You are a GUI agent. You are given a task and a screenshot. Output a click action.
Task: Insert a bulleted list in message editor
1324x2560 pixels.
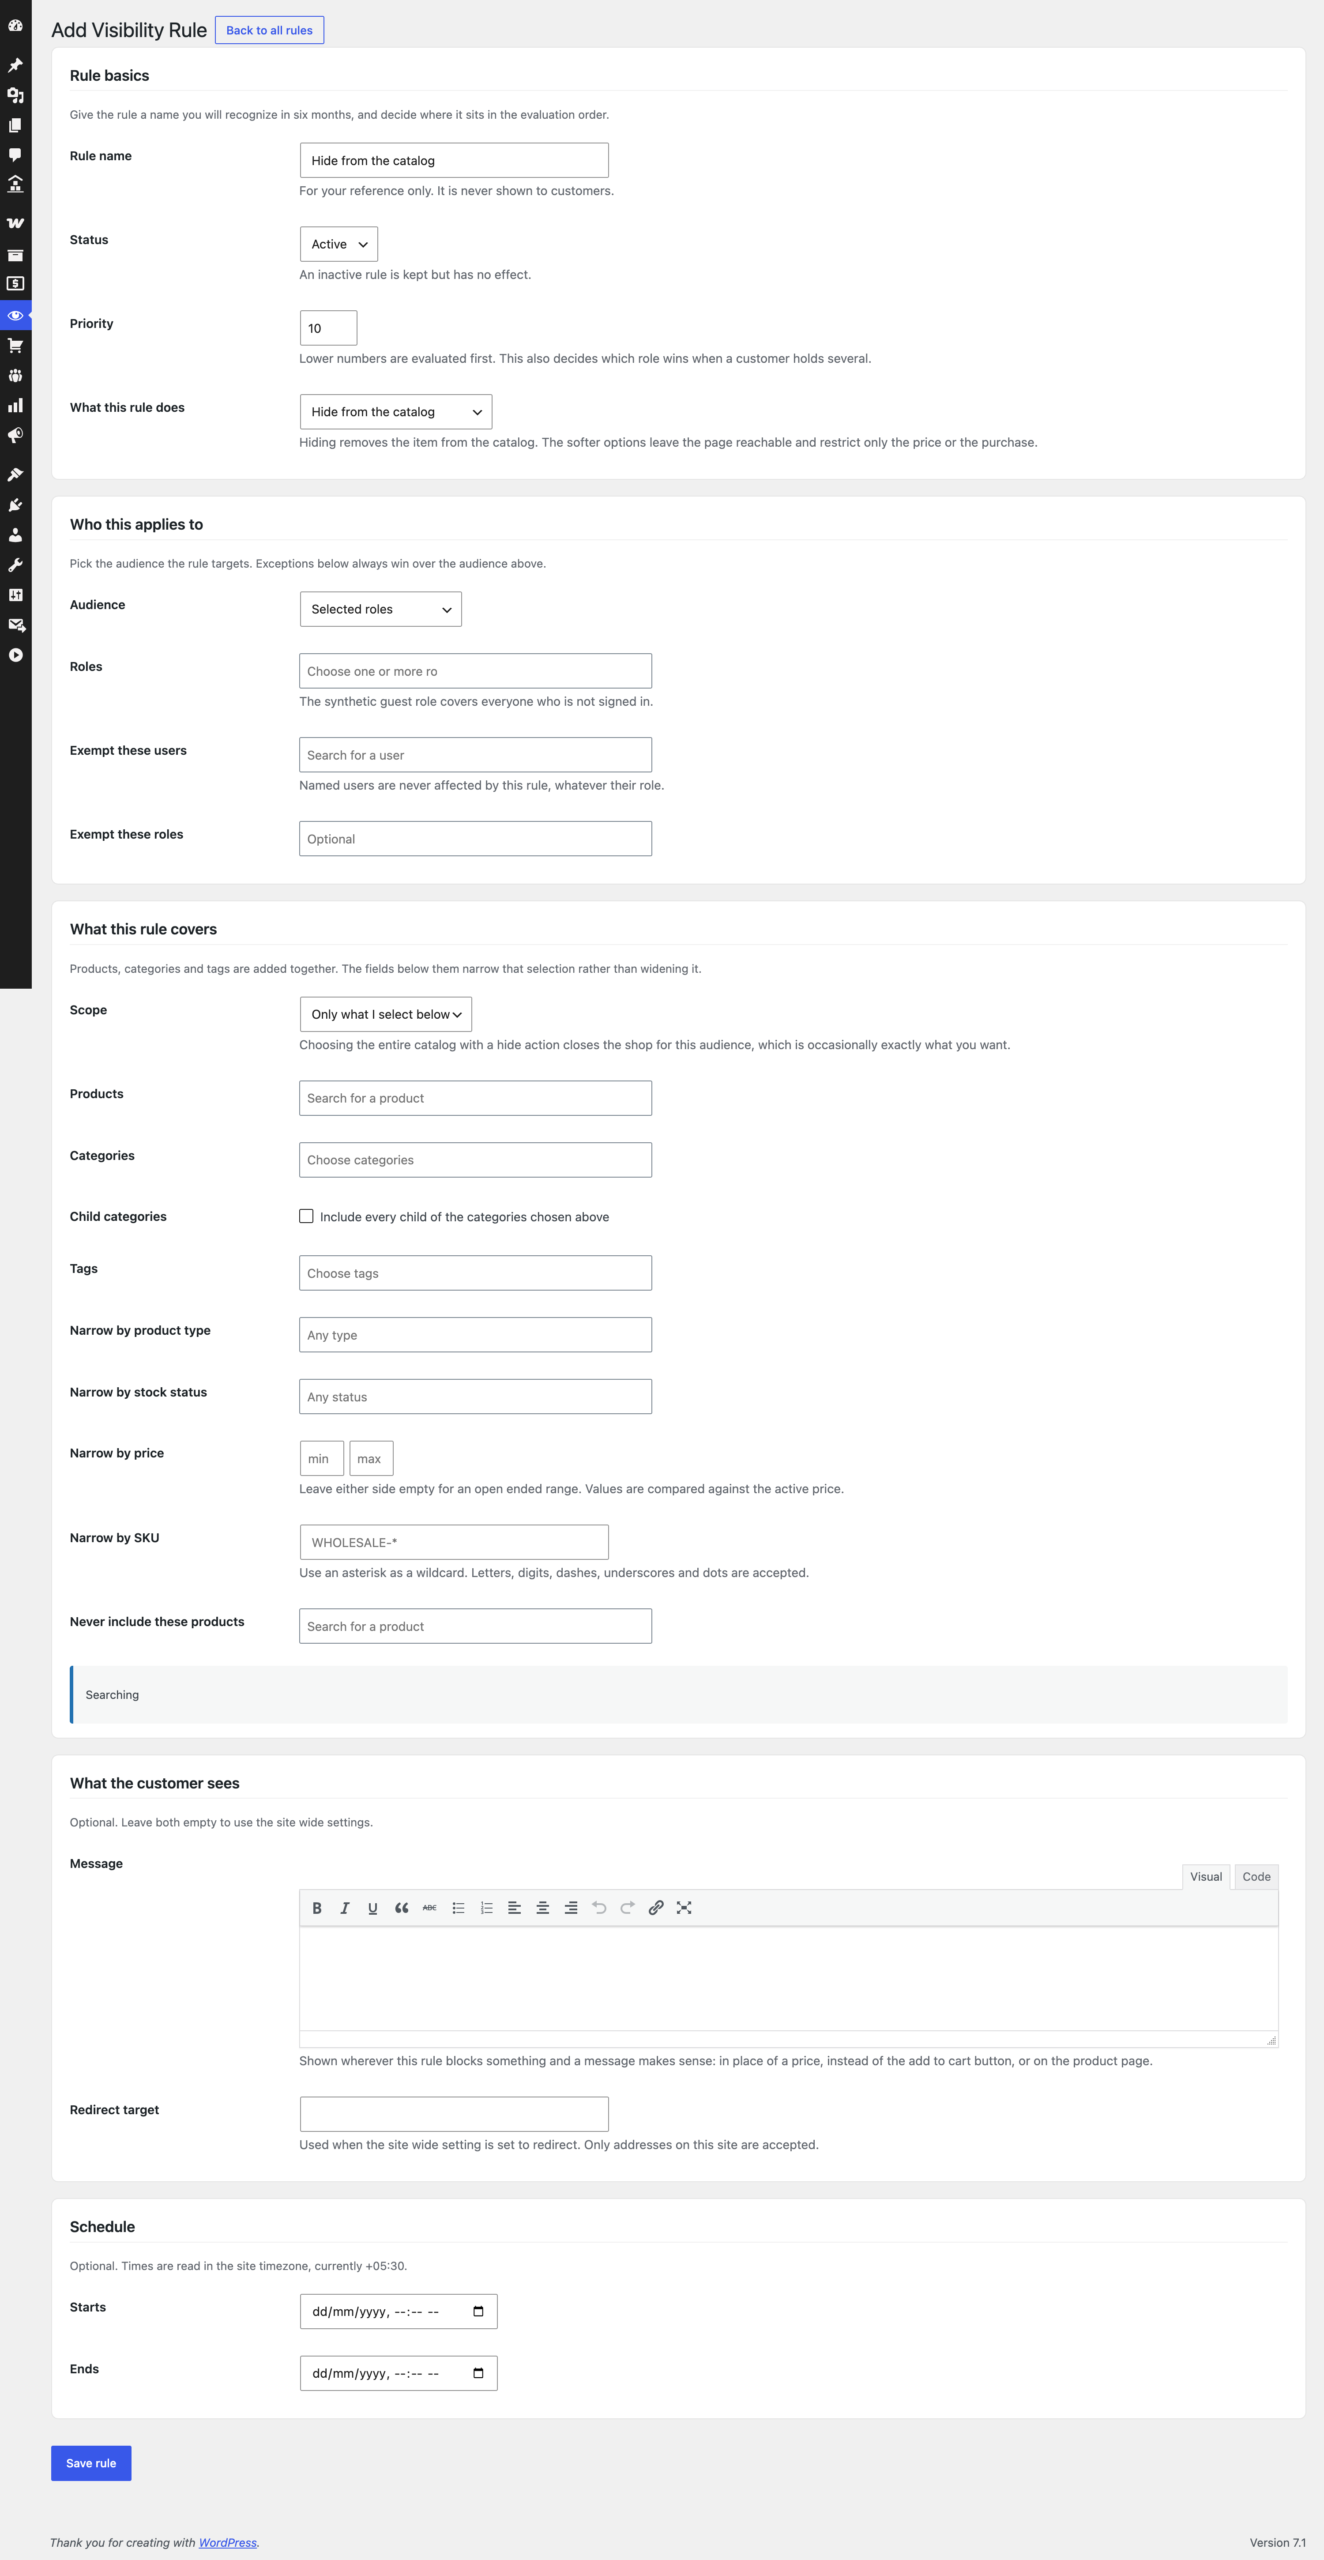(x=458, y=1908)
